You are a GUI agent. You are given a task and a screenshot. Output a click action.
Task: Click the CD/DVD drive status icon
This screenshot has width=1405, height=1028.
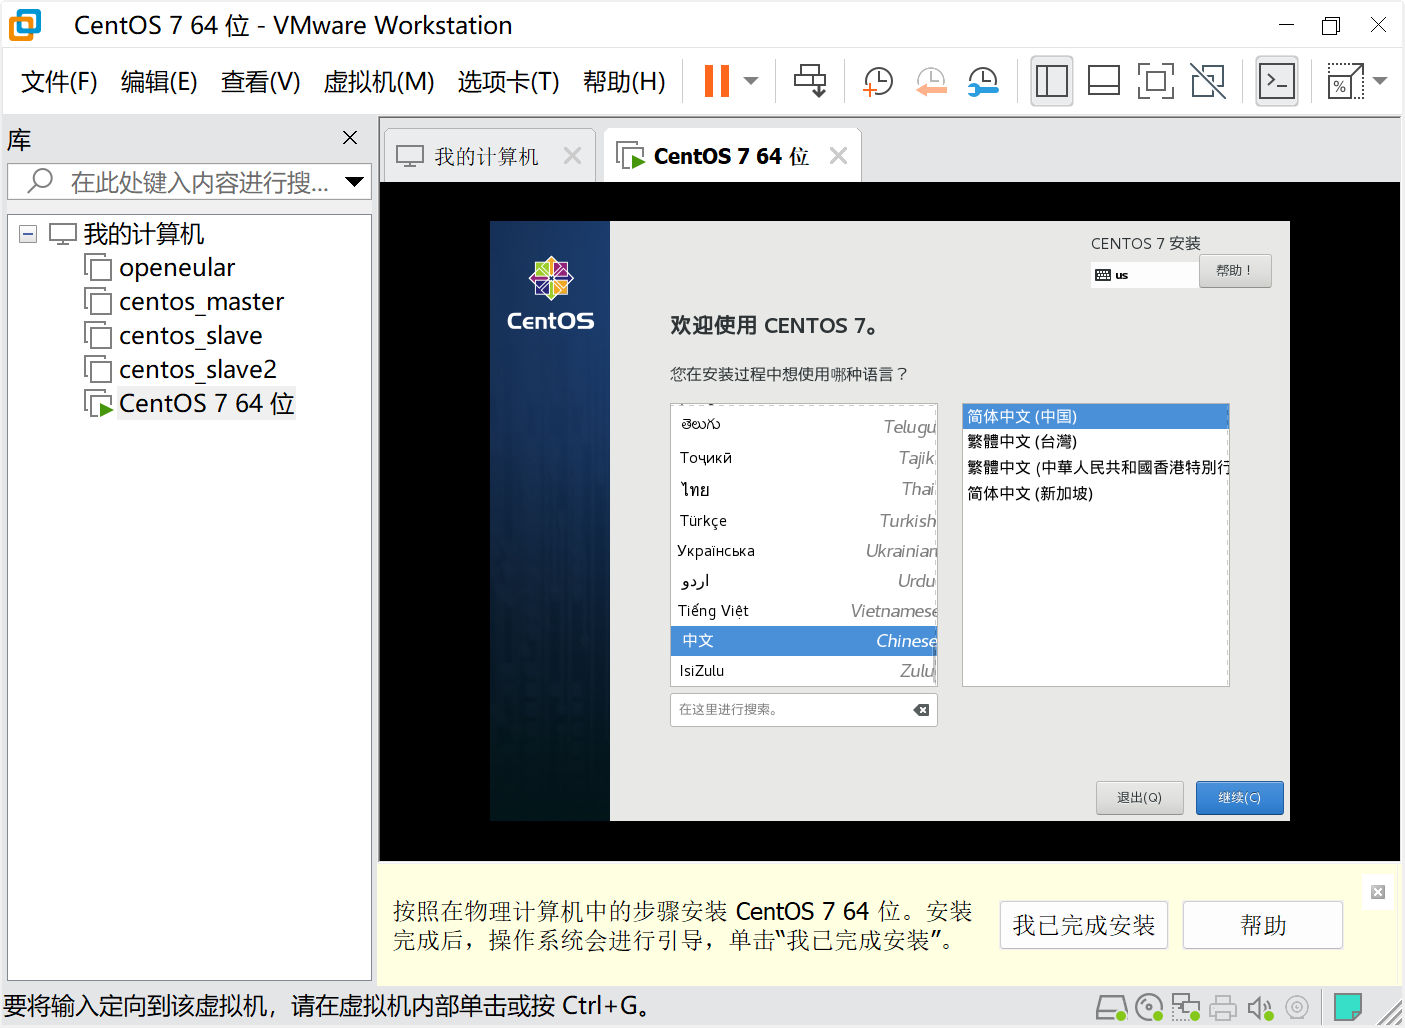tap(1150, 1007)
